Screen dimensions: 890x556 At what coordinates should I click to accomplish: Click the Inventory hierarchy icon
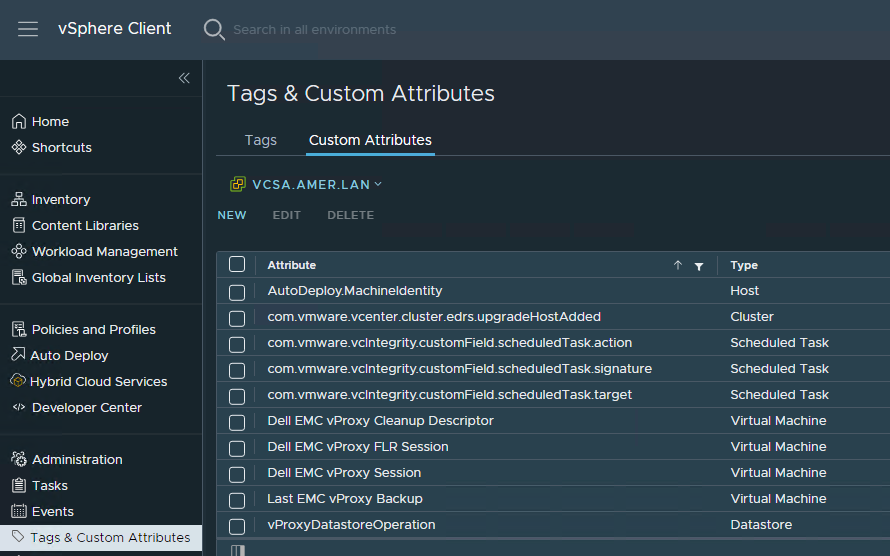[x=19, y=199]
